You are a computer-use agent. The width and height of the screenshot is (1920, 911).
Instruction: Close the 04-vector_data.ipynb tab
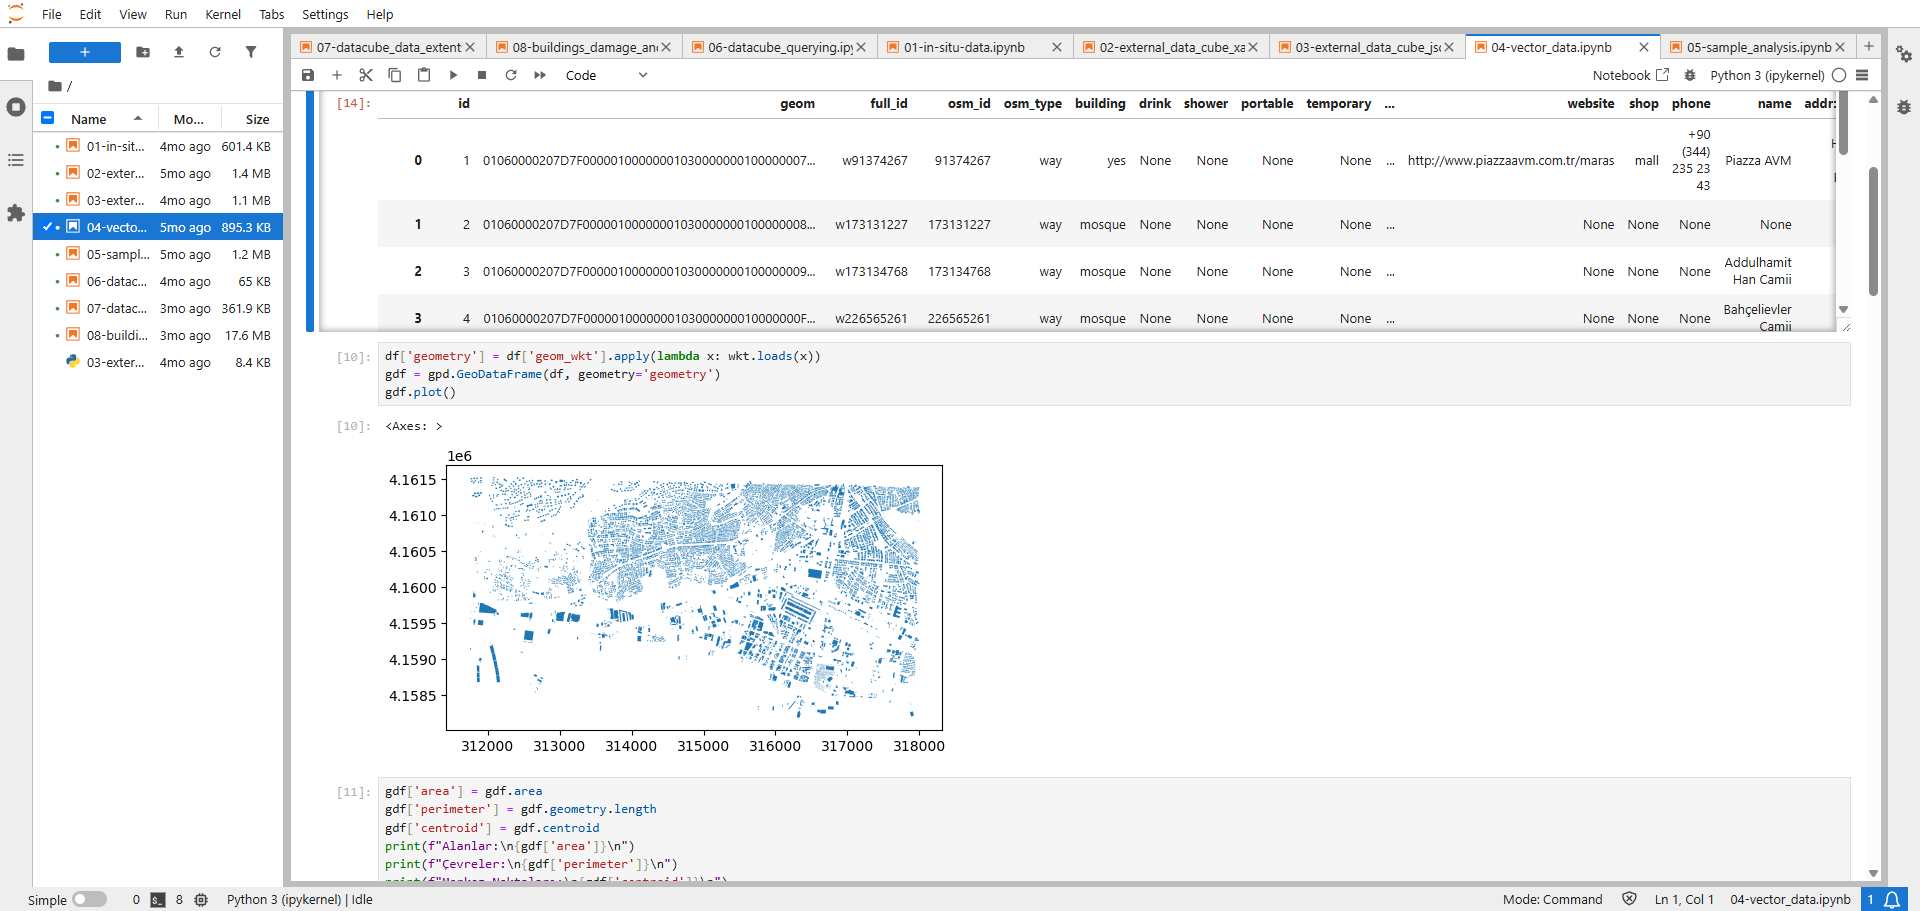point(1644,47)
